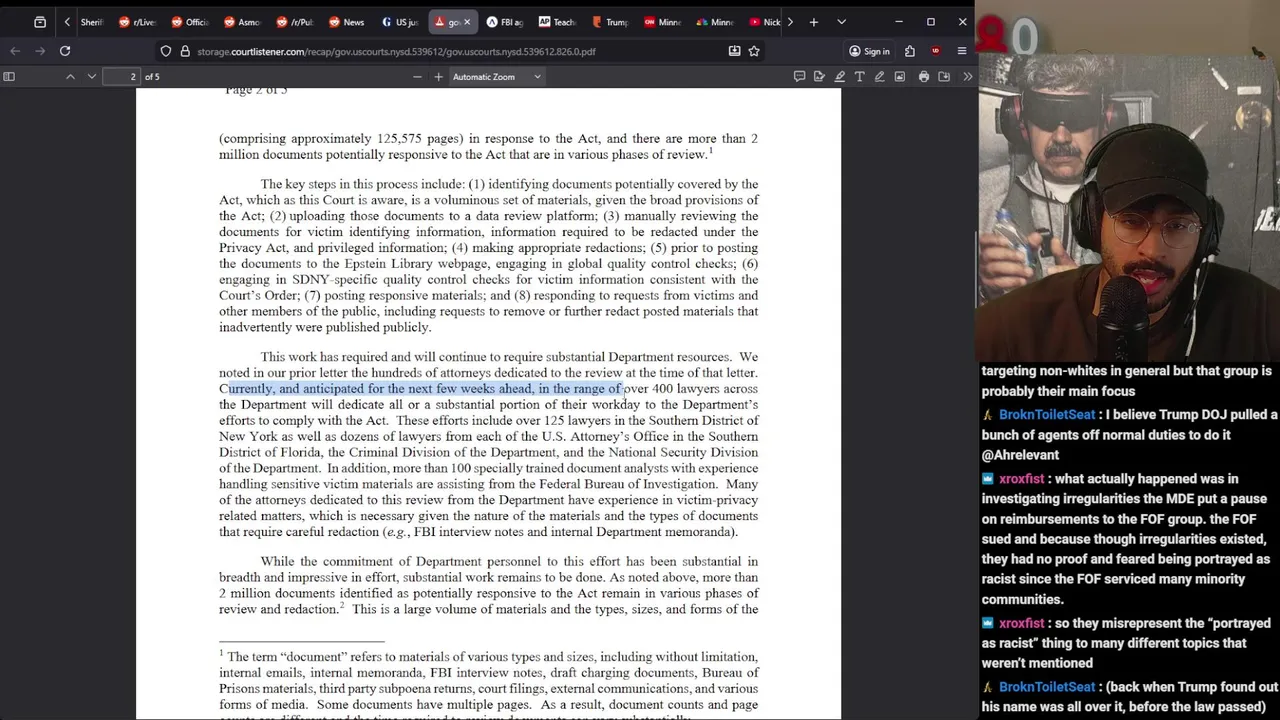Open the uBlock Origin extension
The width and height of the screenshot is (1280, 720).
[935, 51]
